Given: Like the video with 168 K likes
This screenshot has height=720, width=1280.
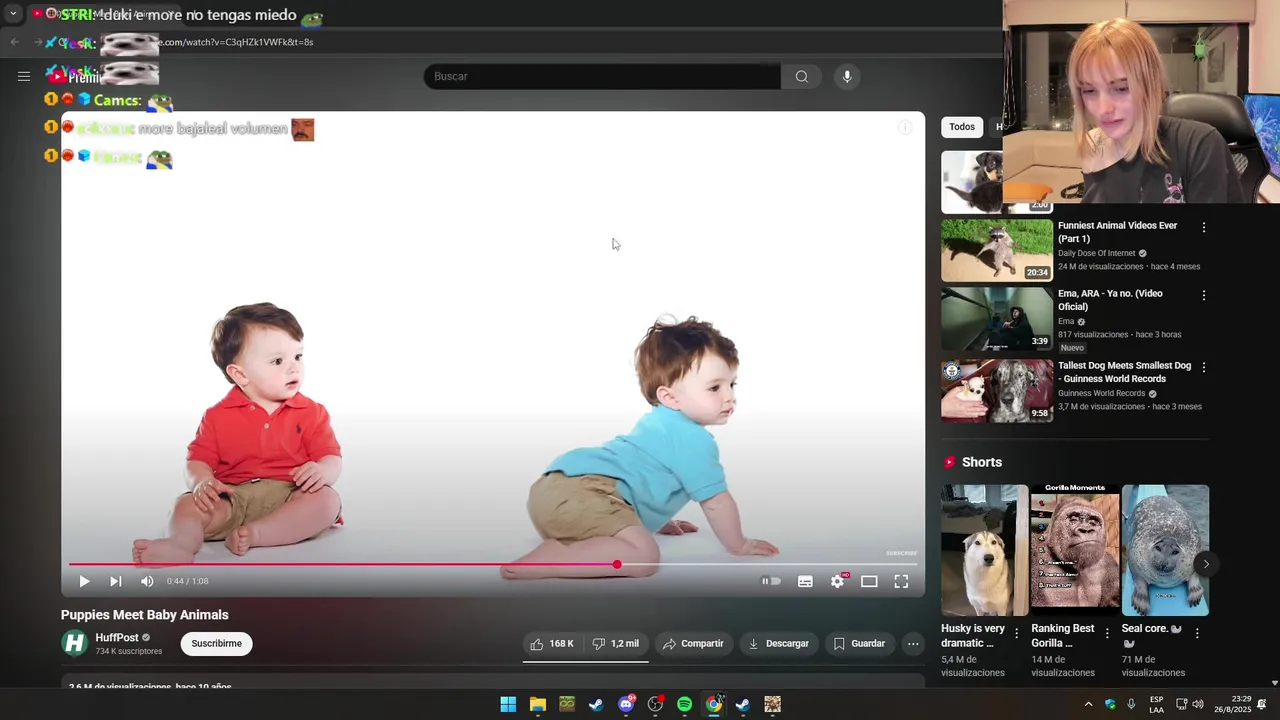Looking at the screenshot, I should tap(552, 644).
